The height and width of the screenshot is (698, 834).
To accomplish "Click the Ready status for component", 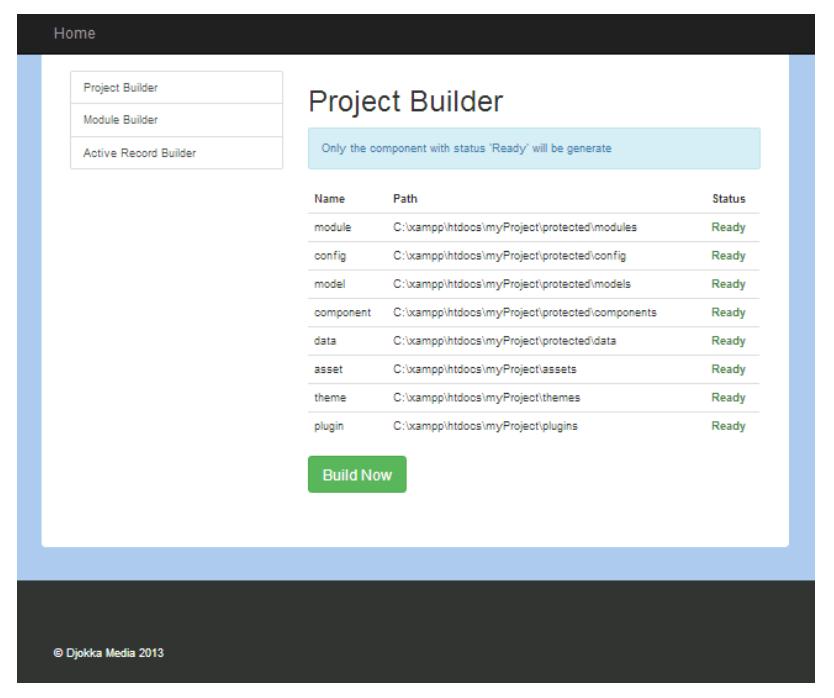I will pos(728,313).
